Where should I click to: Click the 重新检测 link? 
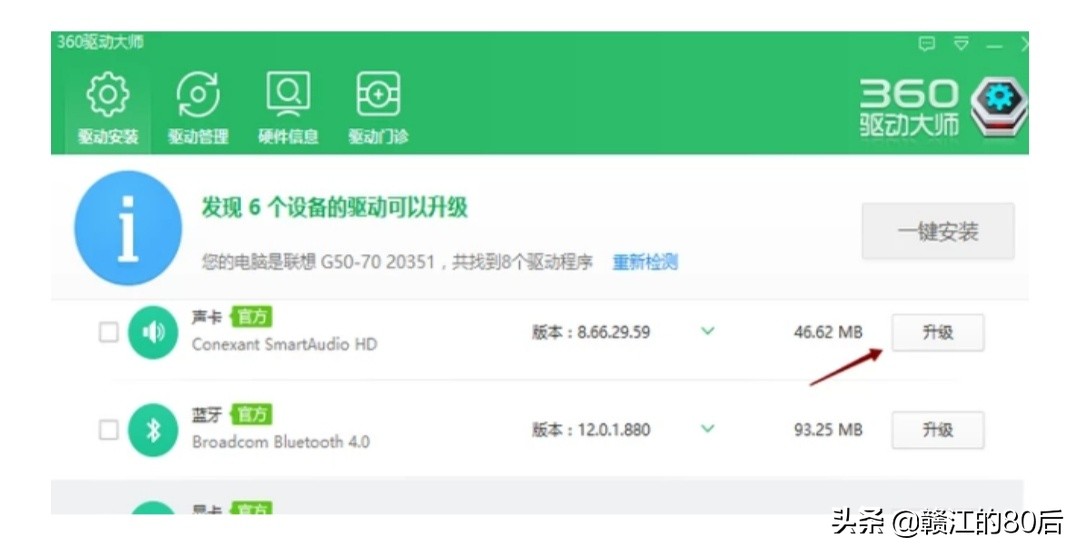point(645,262)
